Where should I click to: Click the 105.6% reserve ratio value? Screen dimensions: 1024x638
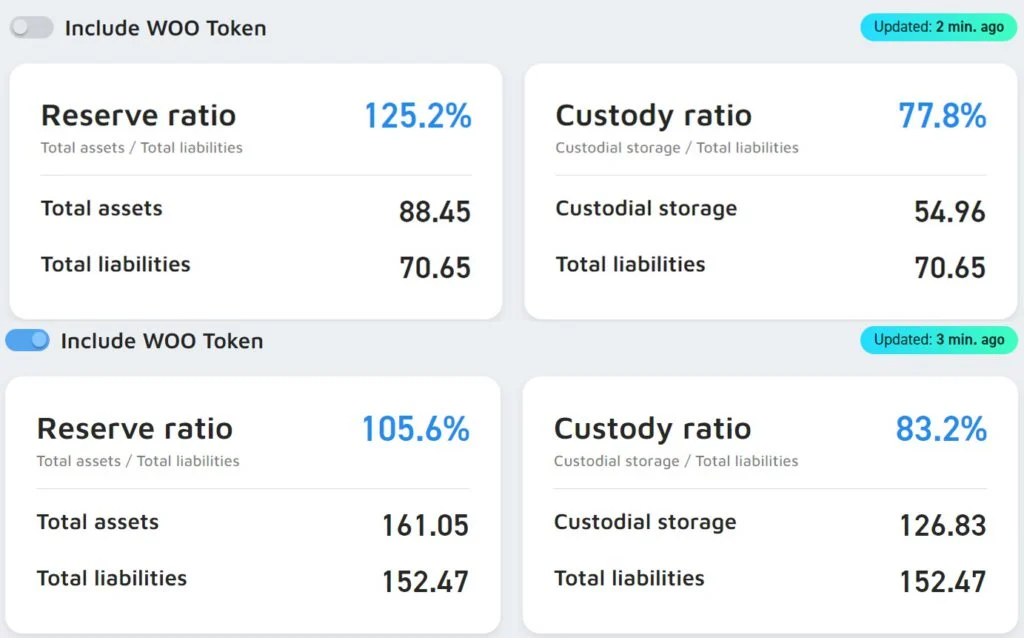415,429
